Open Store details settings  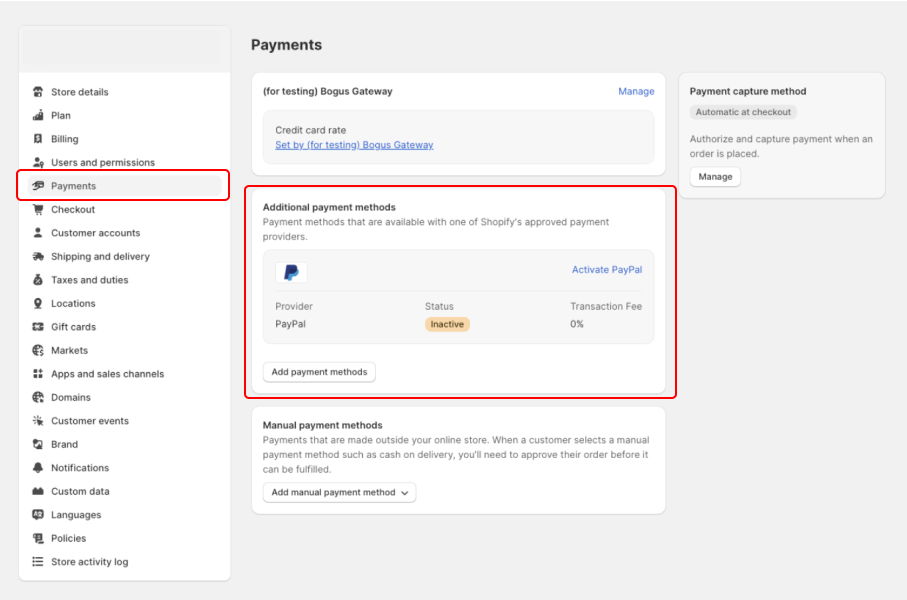tap(79, 92)
